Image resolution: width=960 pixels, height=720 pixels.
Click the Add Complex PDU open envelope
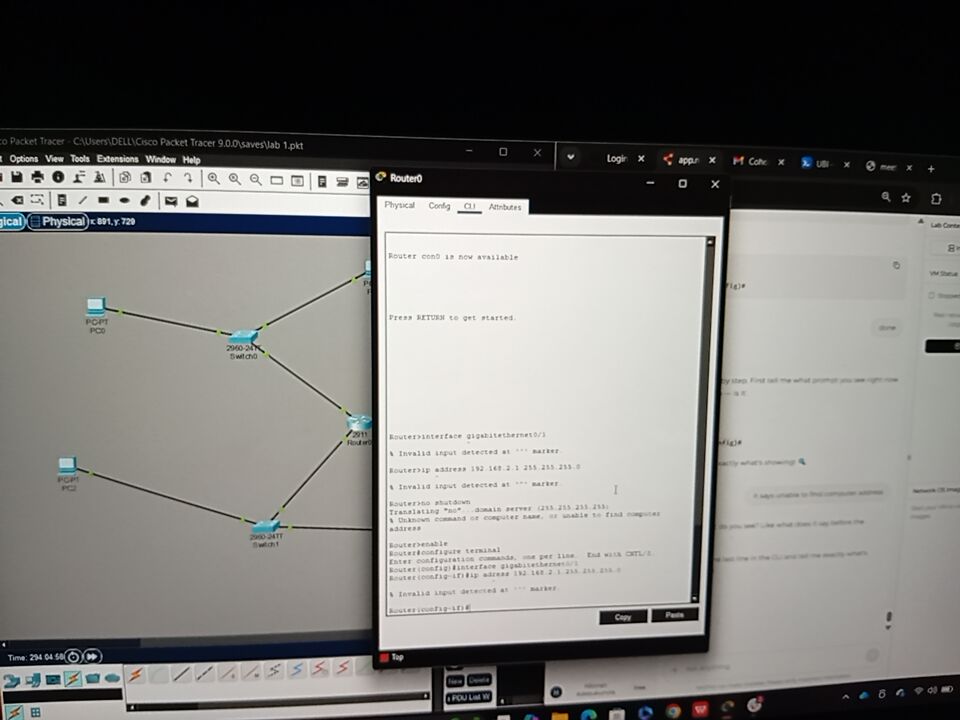[x=192, y=201]
